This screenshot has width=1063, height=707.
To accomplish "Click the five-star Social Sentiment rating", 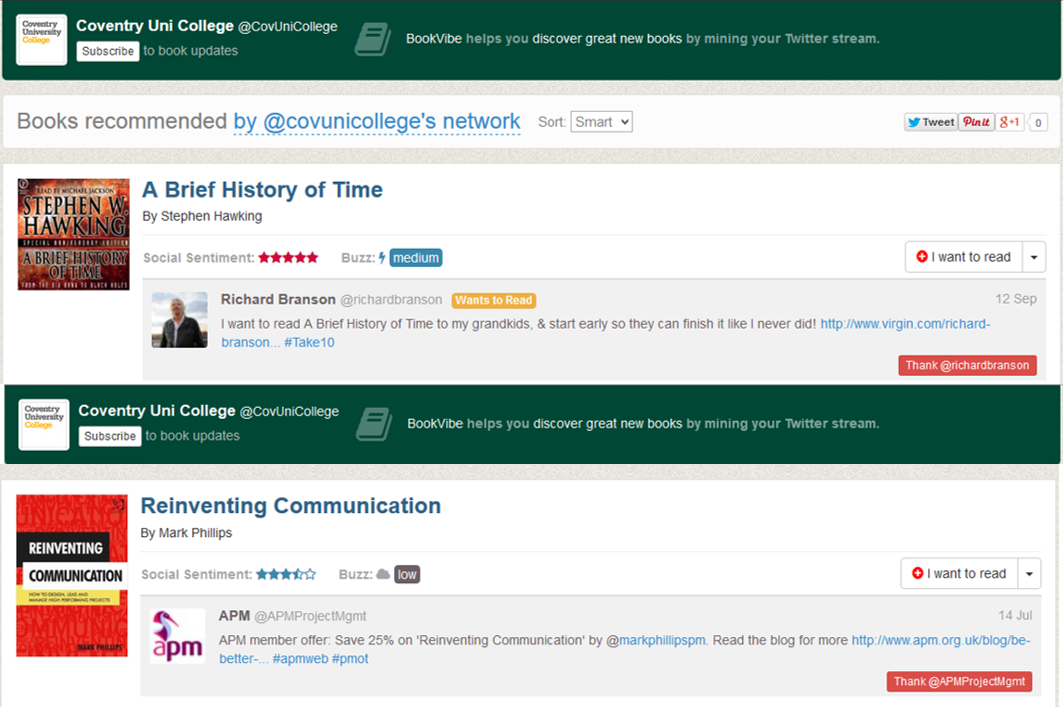I will point(288,258).
